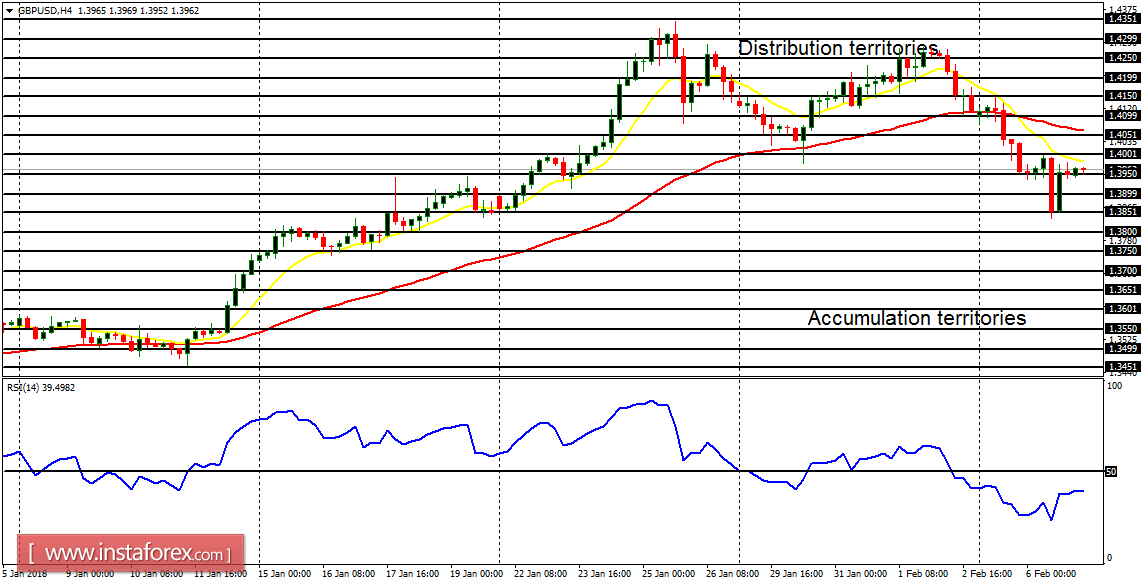Click the Distribution territories annotation text
Image resolution: width=1143 pixels, height=585 pixels.
(838, 47)
